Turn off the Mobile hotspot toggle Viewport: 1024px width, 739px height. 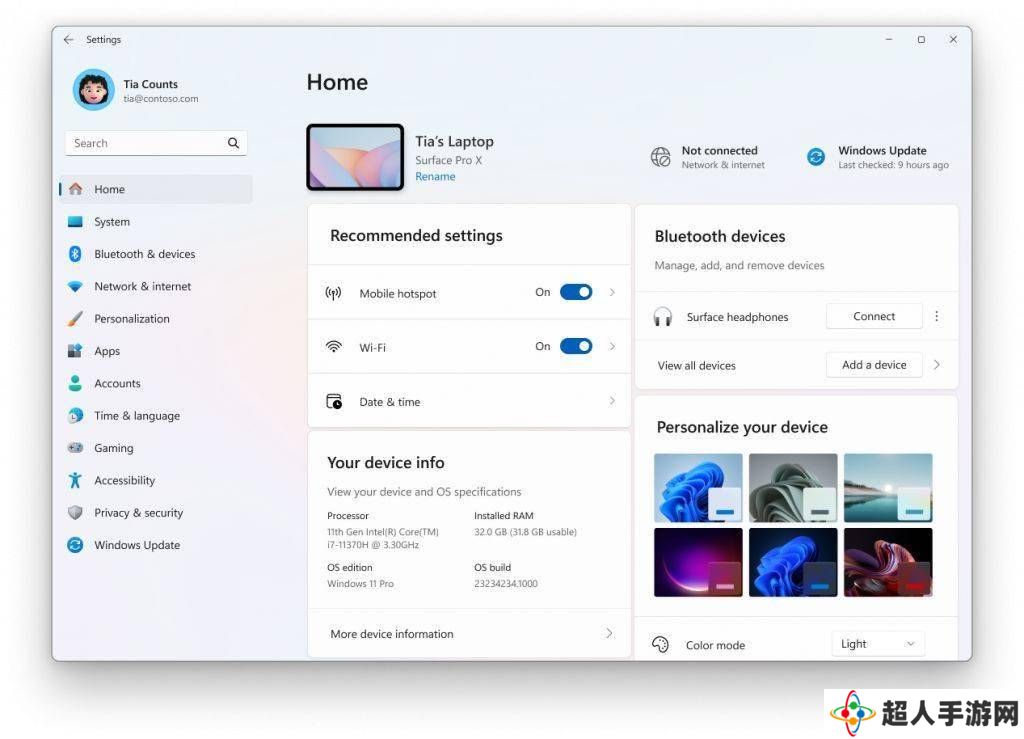click(576, 292)
